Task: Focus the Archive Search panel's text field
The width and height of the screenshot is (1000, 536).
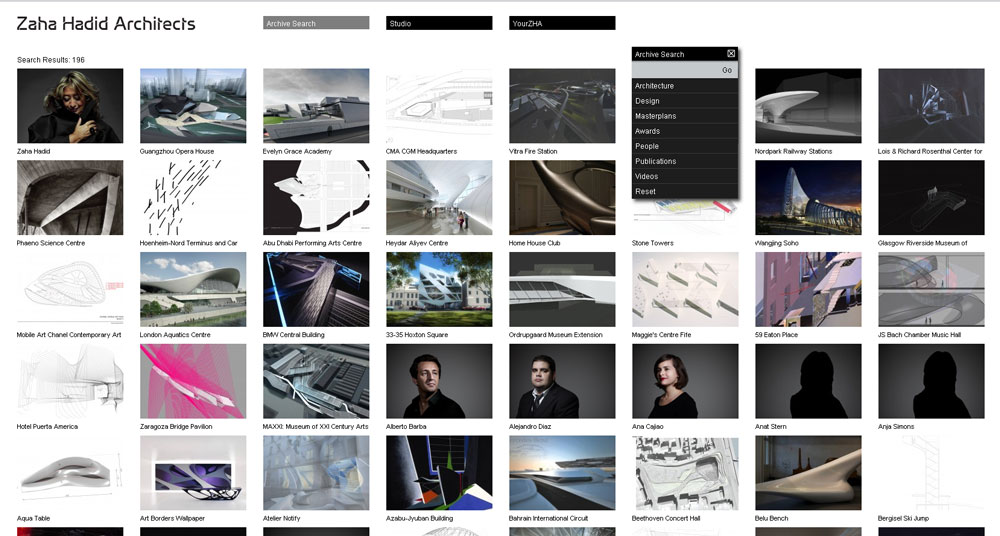Action: click(675, 70)
